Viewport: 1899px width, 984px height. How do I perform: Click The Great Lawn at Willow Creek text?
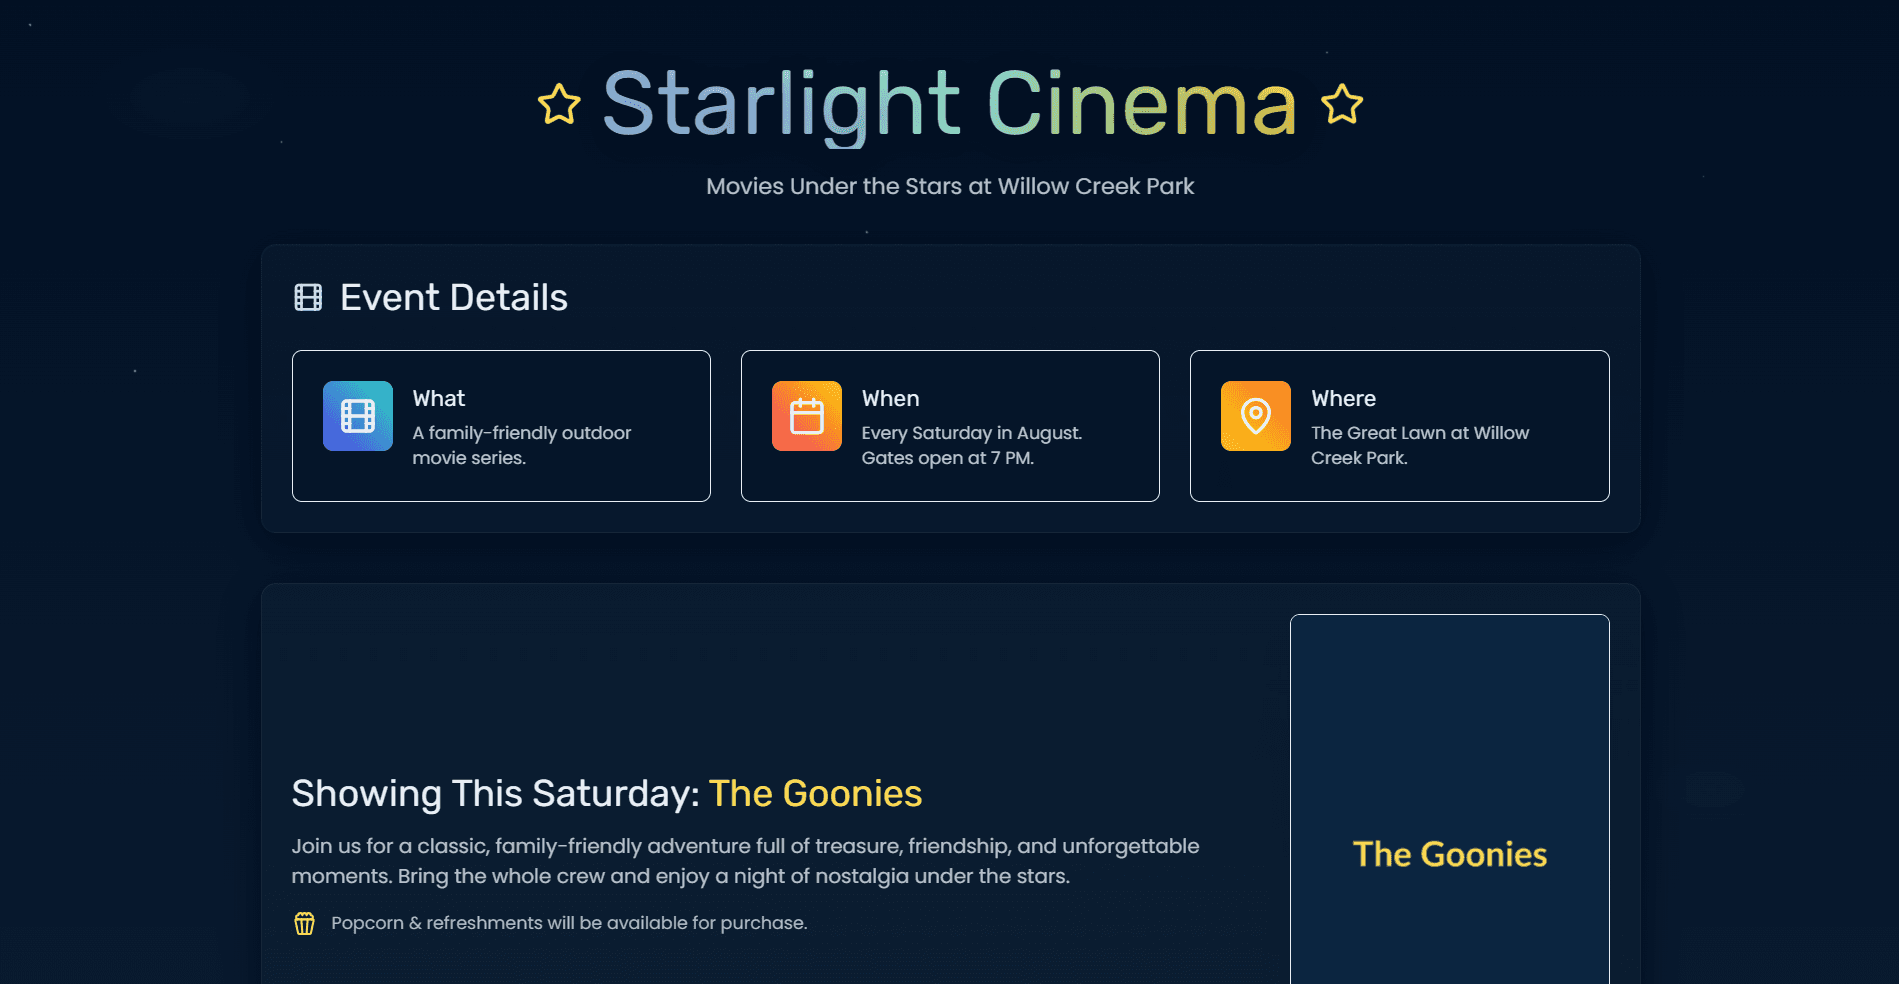pos(1419,445)
